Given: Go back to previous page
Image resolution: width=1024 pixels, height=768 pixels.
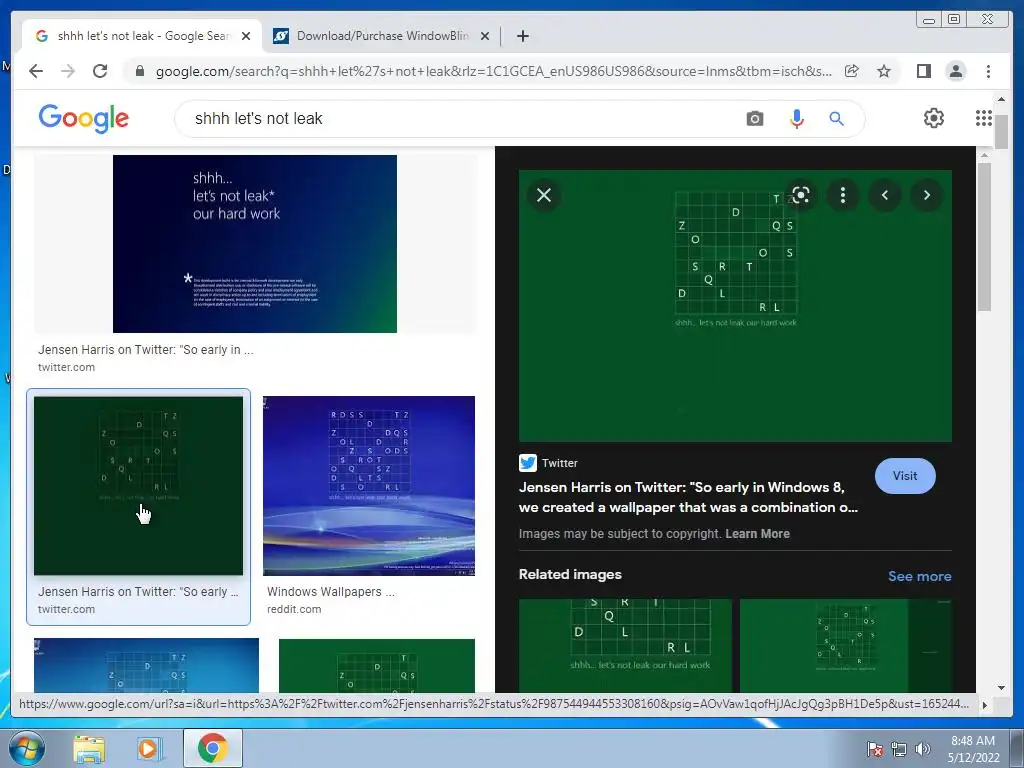Looking at the screenshot, I should click(x=36, y=71).
